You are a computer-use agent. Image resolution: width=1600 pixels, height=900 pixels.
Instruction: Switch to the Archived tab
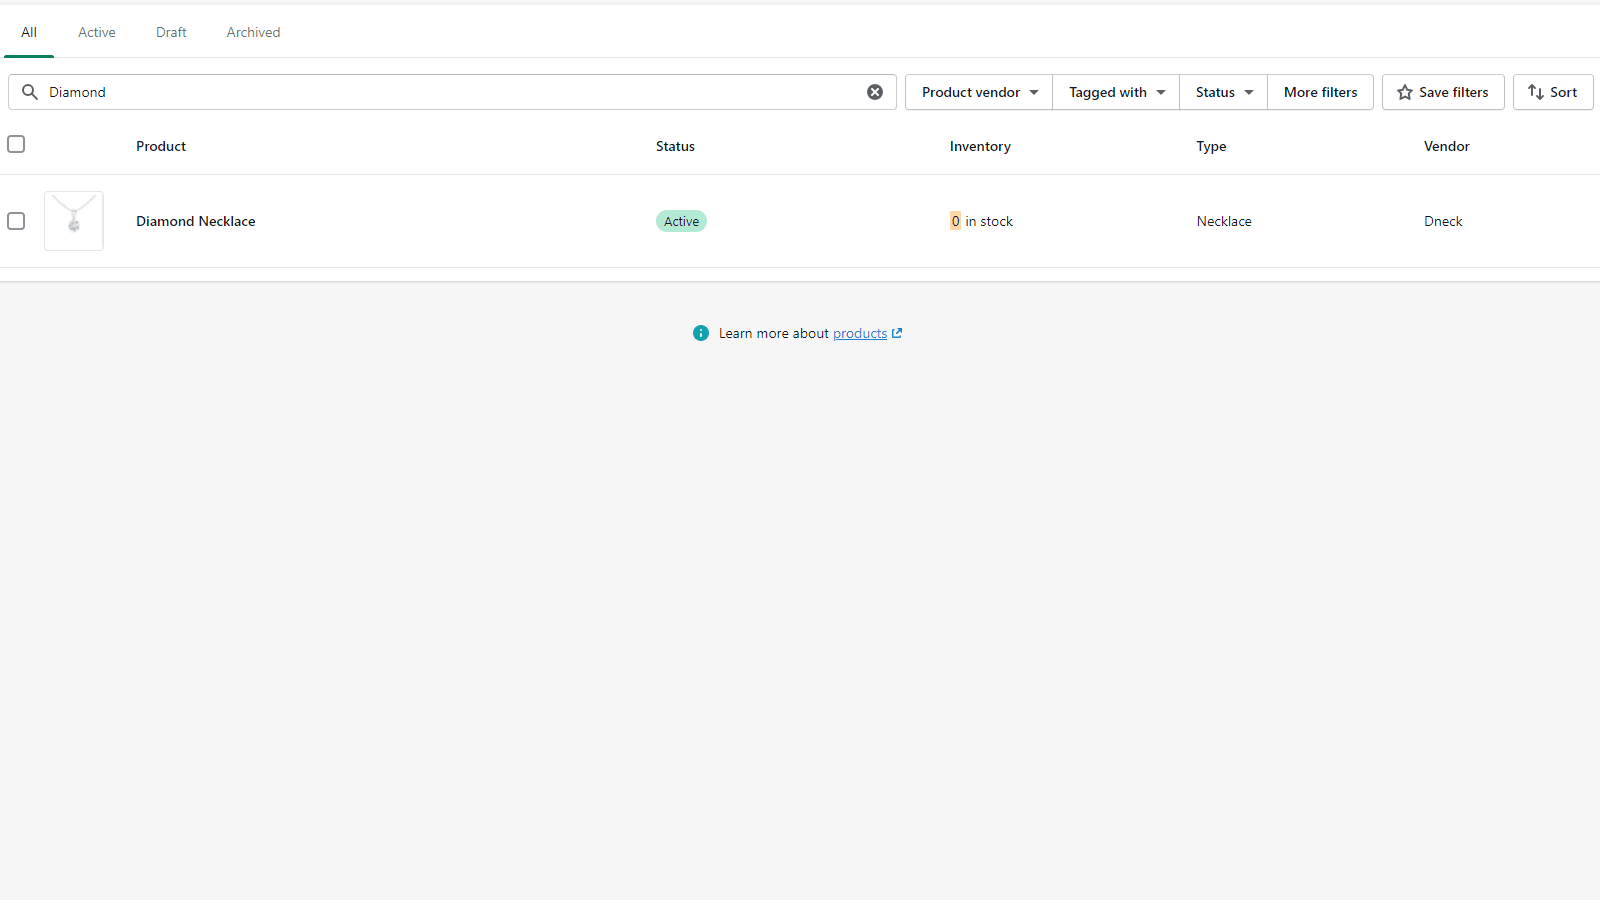[x=253, y=32]
